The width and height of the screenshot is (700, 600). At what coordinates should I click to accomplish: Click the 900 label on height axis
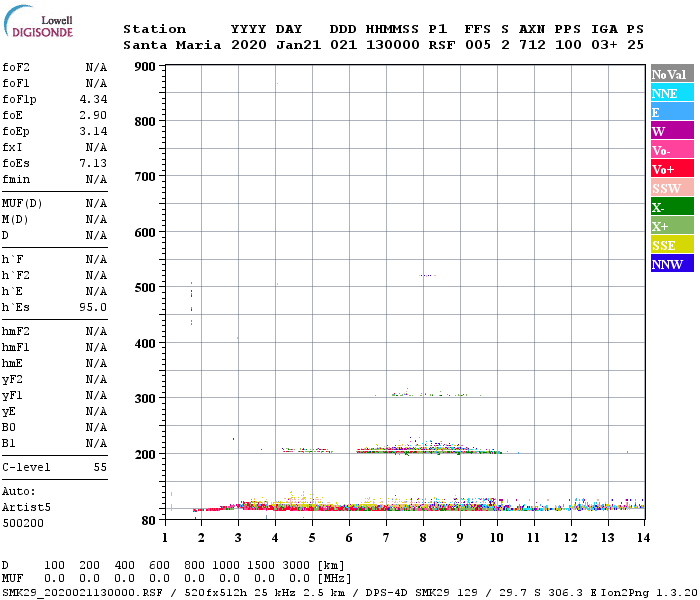click(144, 67)
